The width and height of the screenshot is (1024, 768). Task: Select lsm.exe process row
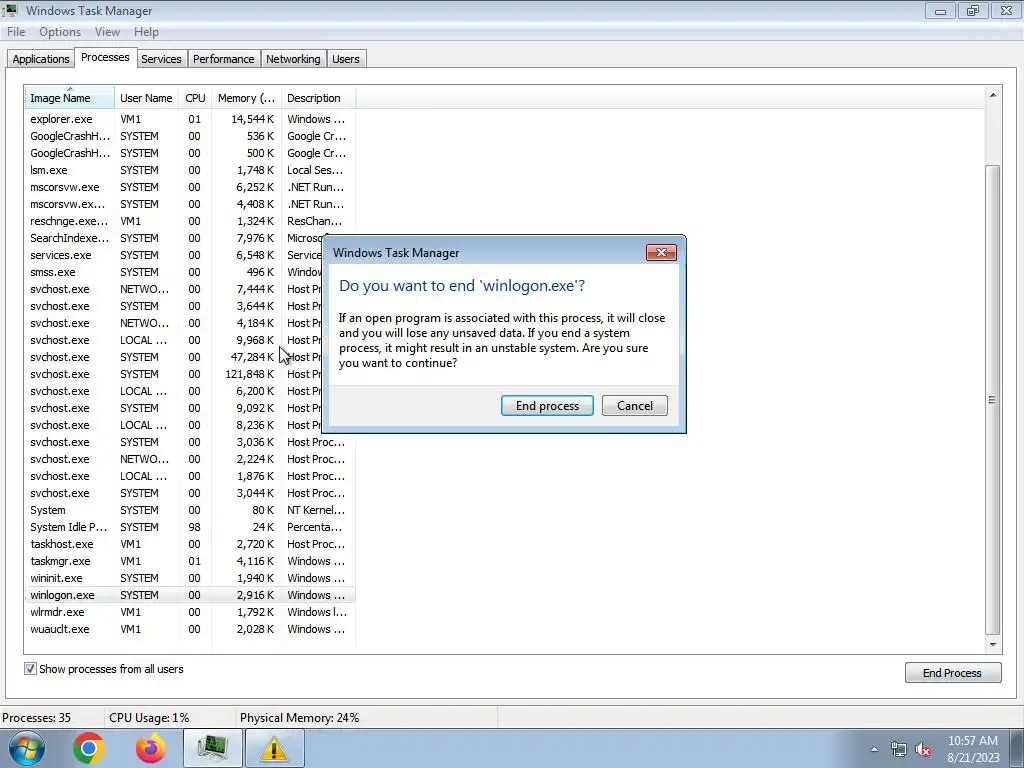pos(189,170)
